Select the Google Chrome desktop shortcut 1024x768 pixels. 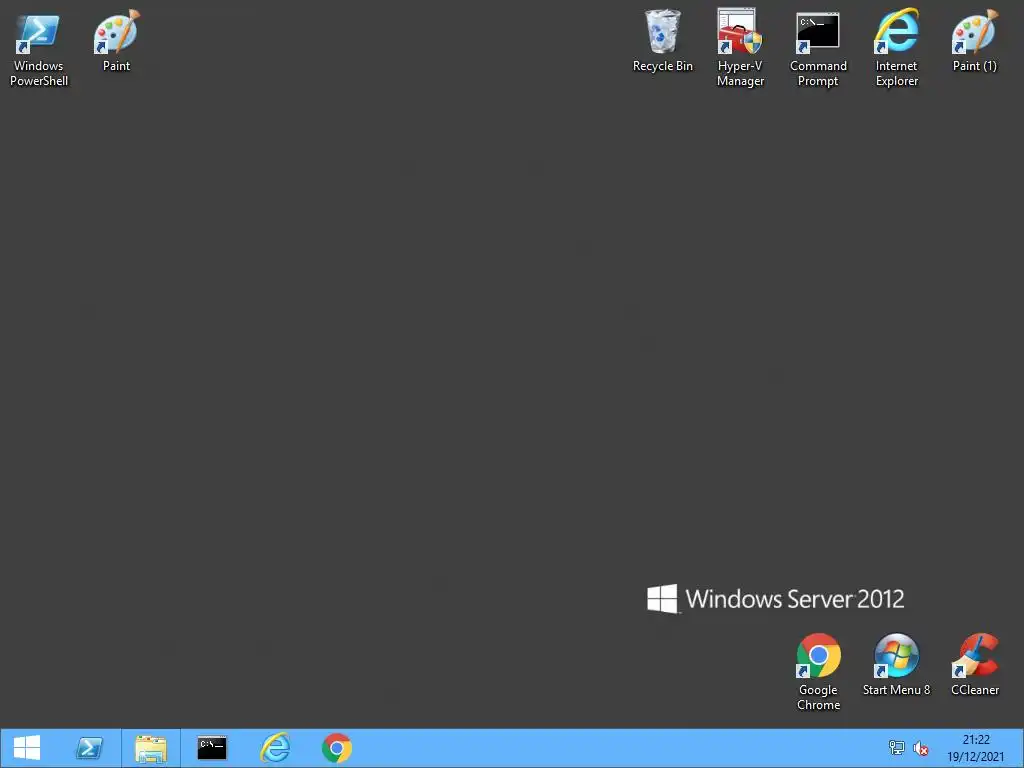pyautogui.click(x=818, y=672)
